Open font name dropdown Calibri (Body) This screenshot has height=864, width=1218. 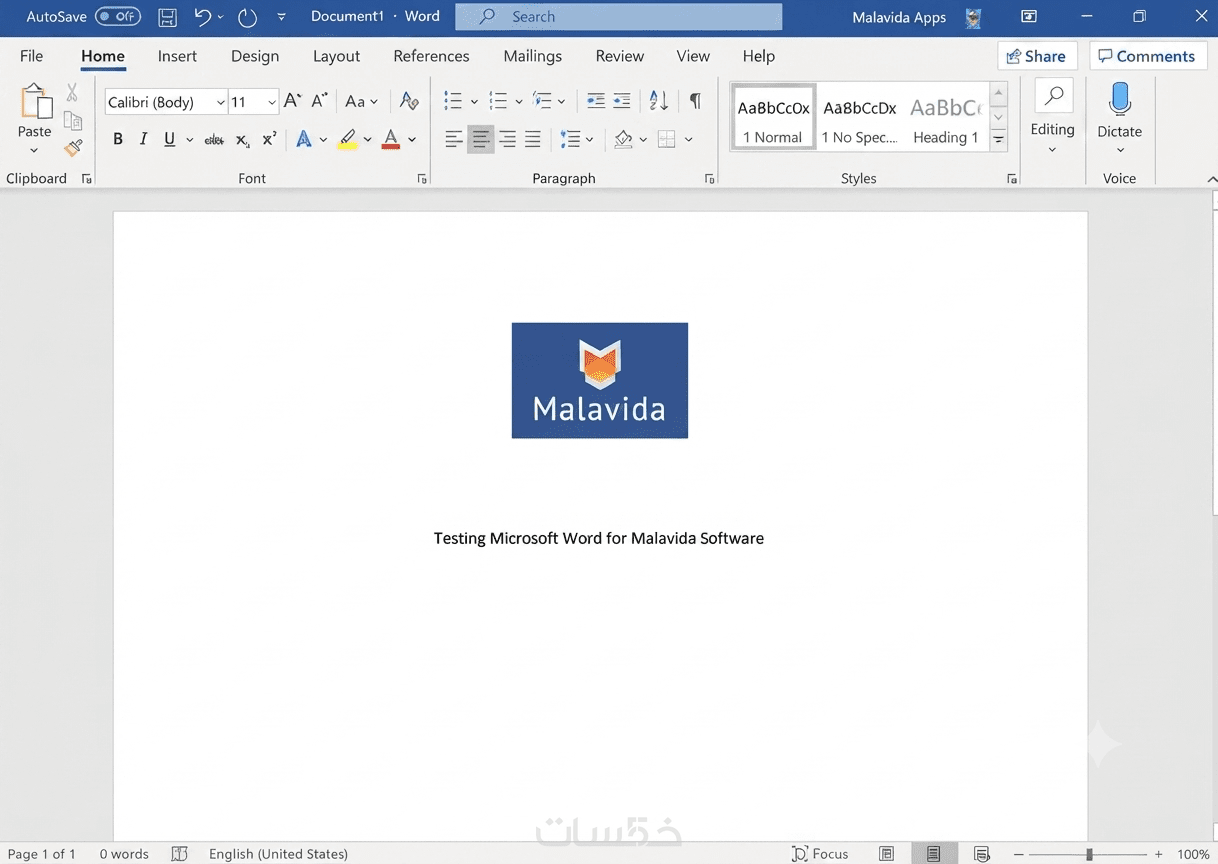point(221,102)
